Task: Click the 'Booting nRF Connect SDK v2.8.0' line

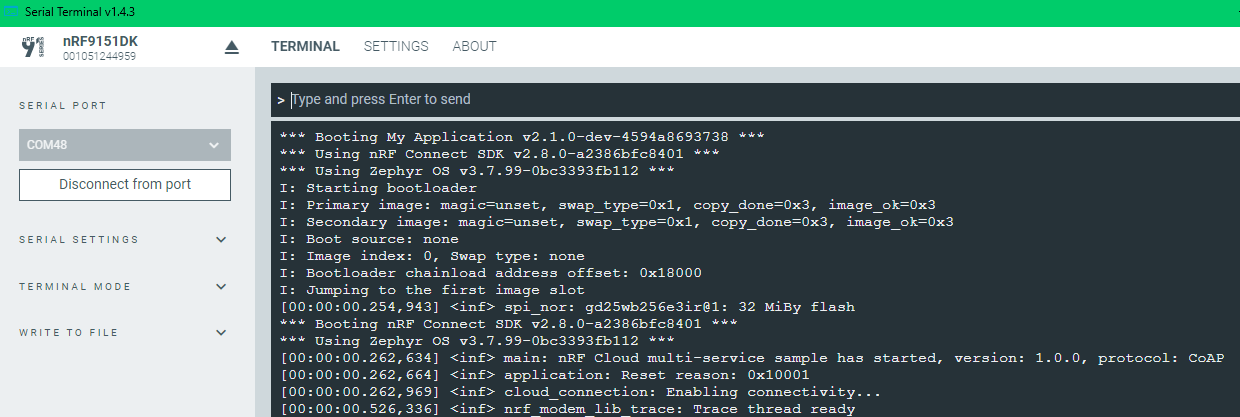Action: pos(509,324)
